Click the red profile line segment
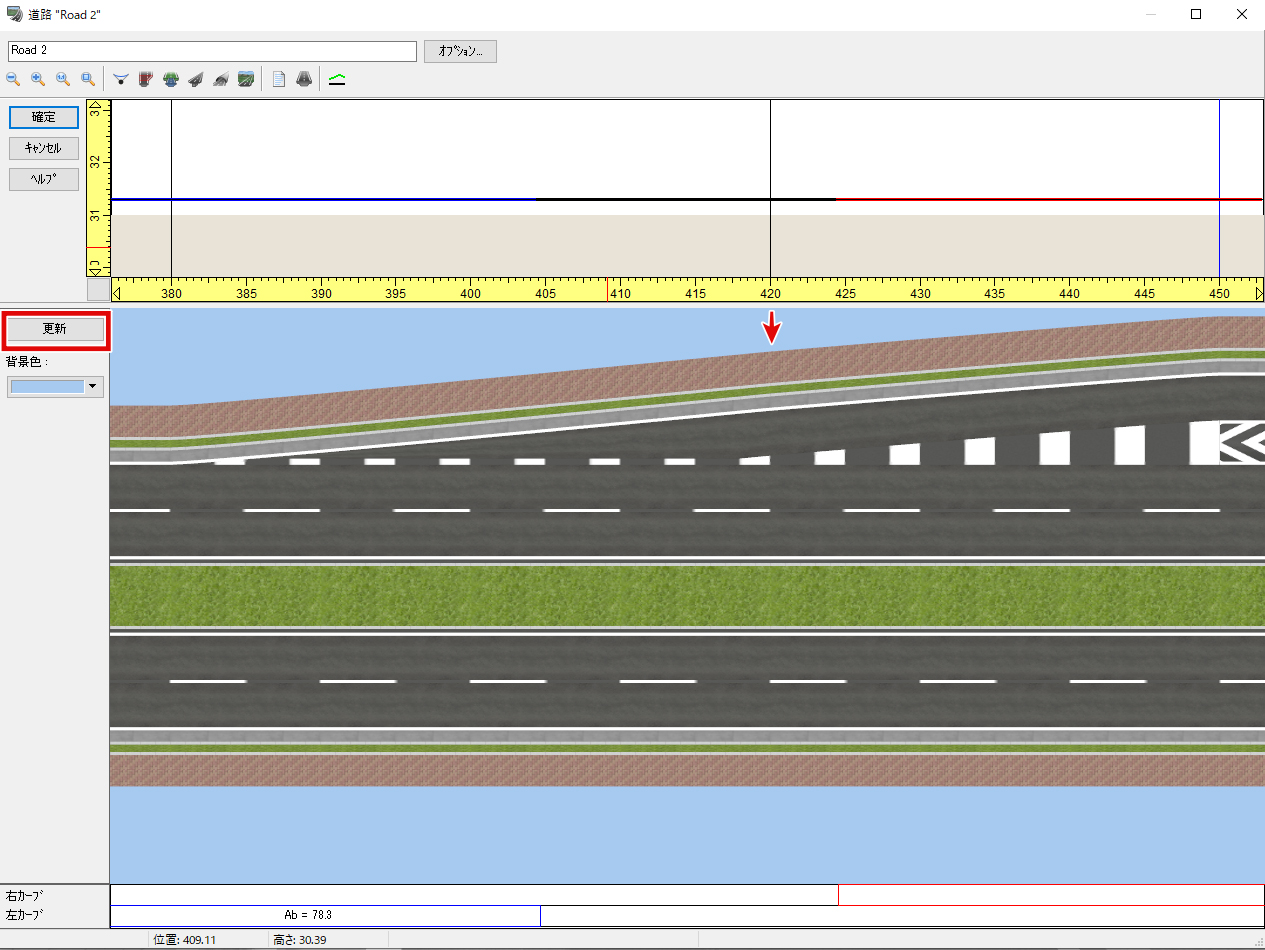Viewport: 1265px width, 950px height. pyautogui.click(x=1049, y=199)
